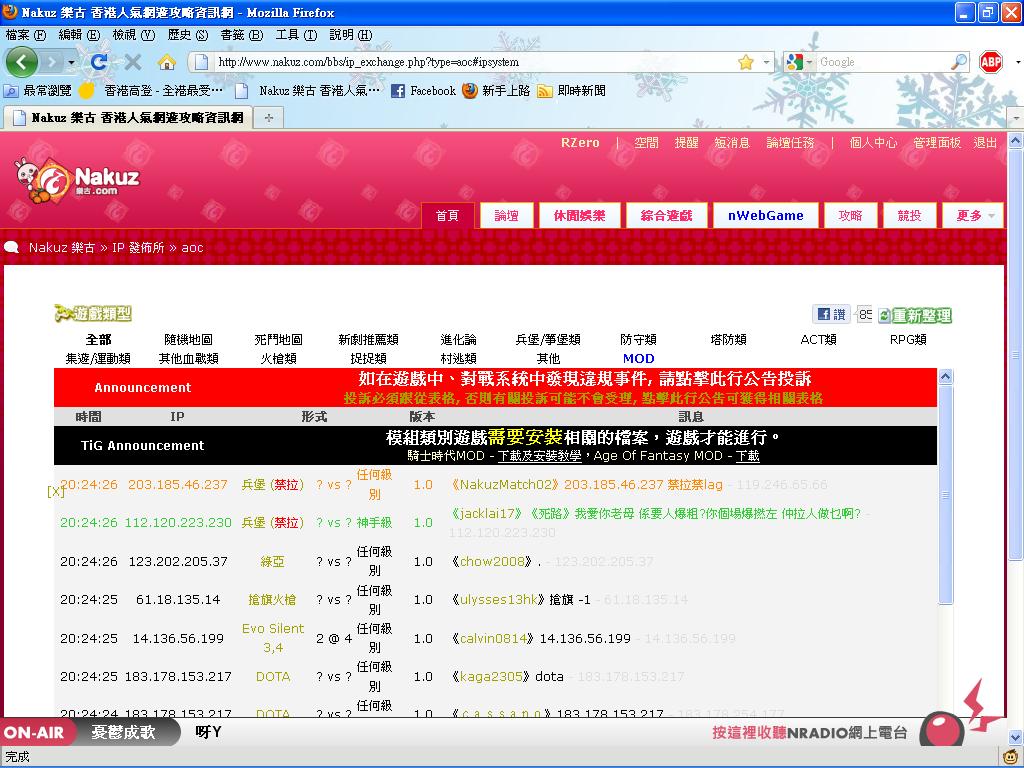1024x768 pixels.
Task: Click the red Announcement complaint banner
Action: pyautogui.click(x=495, y=387)
